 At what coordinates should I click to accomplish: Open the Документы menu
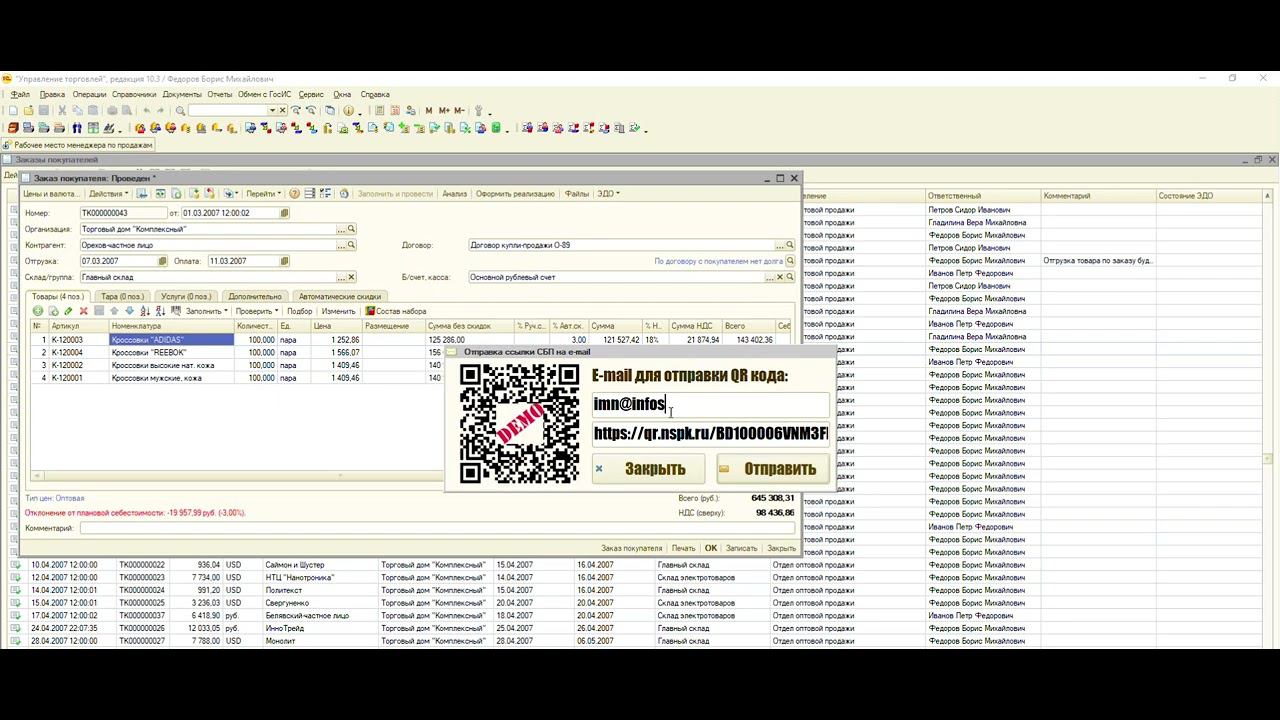[x=182, y=95]
